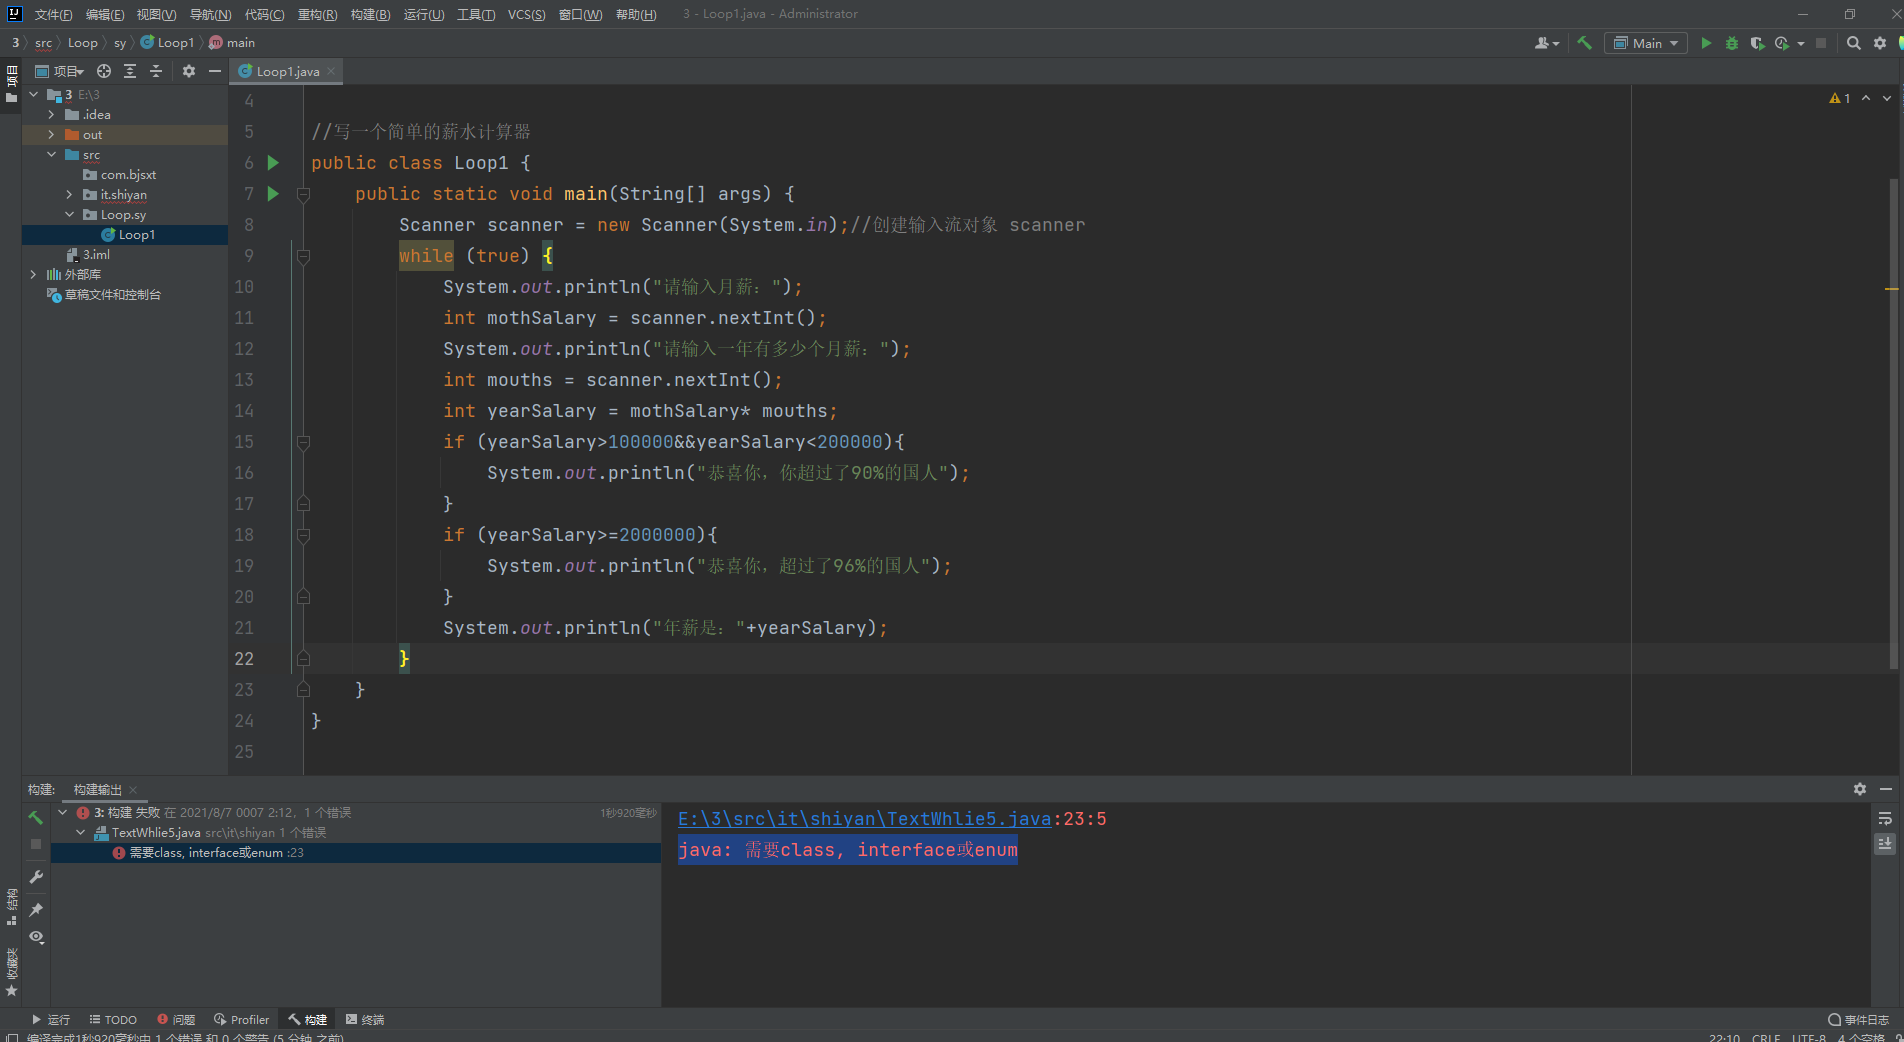The image size is (1904, 1042).
Task: Toggle scroll to end icon in build output
Action: (x=1885, y=844)
